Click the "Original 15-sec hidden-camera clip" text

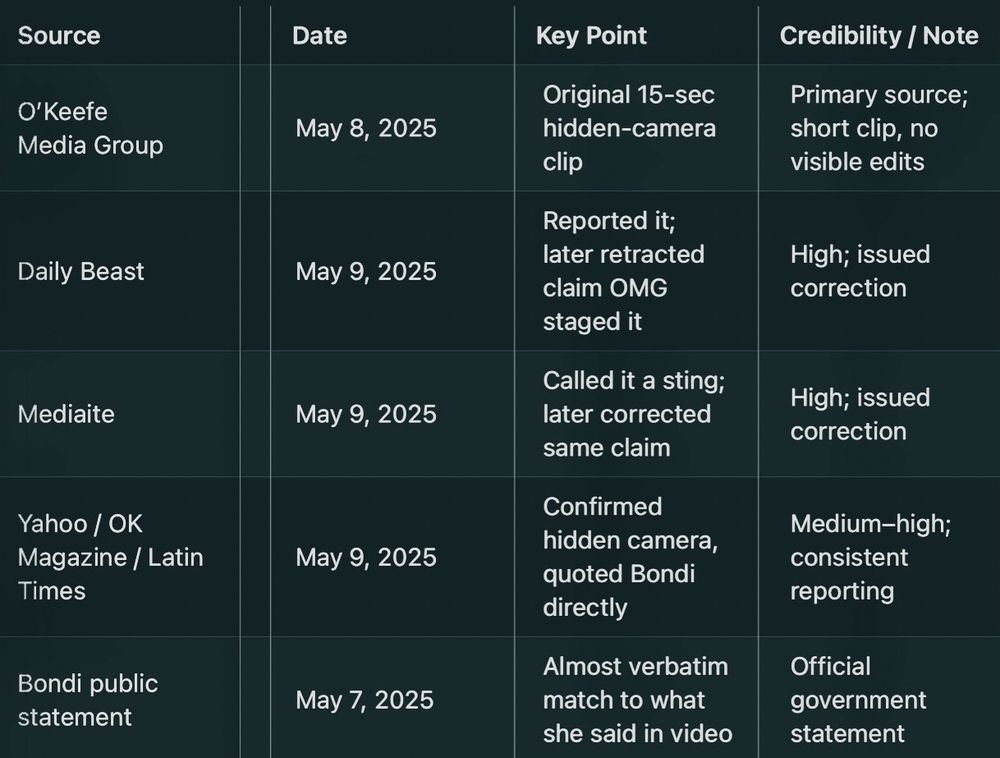pyautogui.click(x=629, y=128)
